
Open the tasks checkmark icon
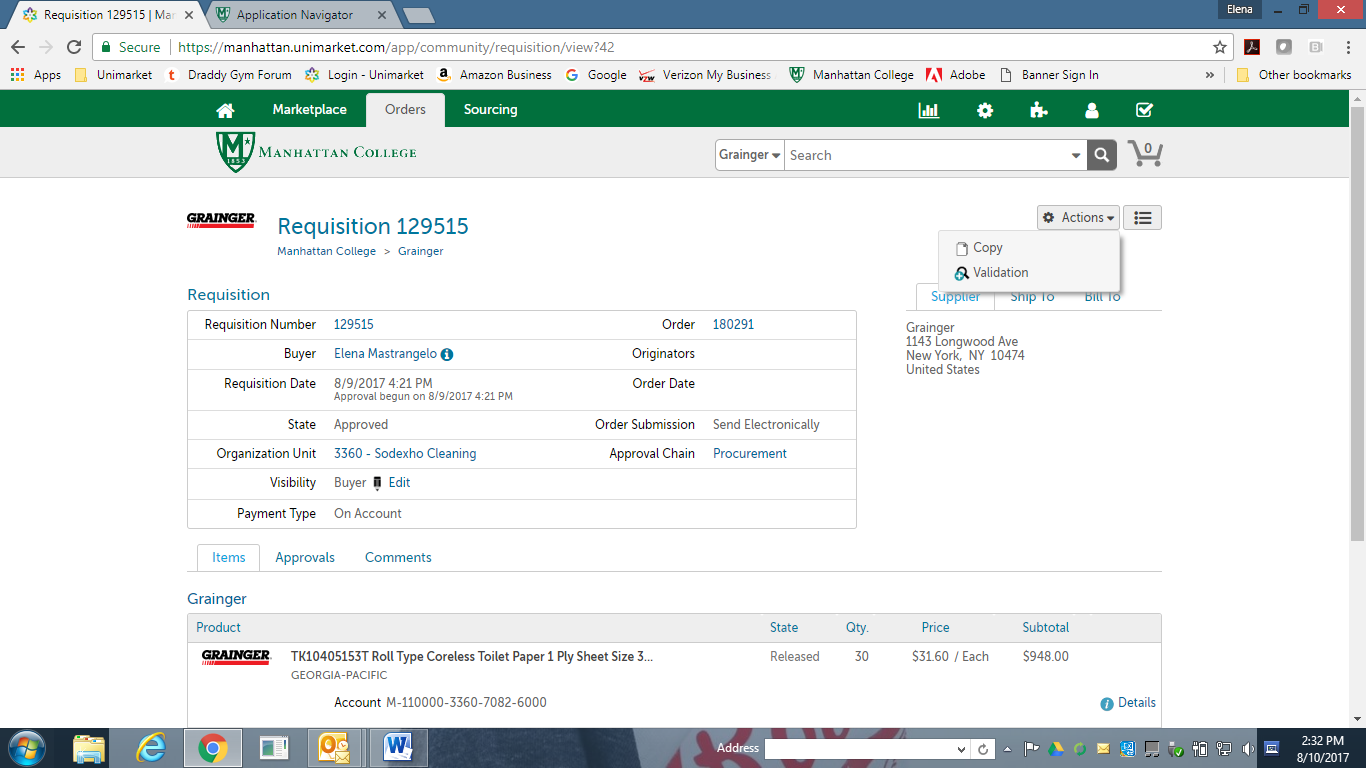point(1145,110)
